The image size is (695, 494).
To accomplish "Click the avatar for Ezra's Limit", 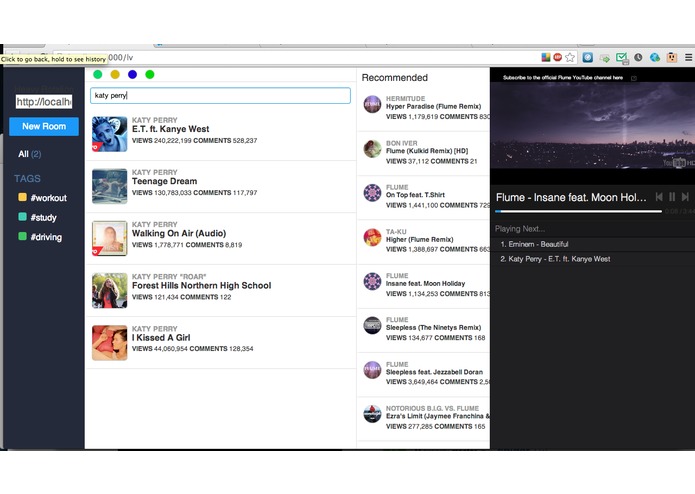I will 372,414.
